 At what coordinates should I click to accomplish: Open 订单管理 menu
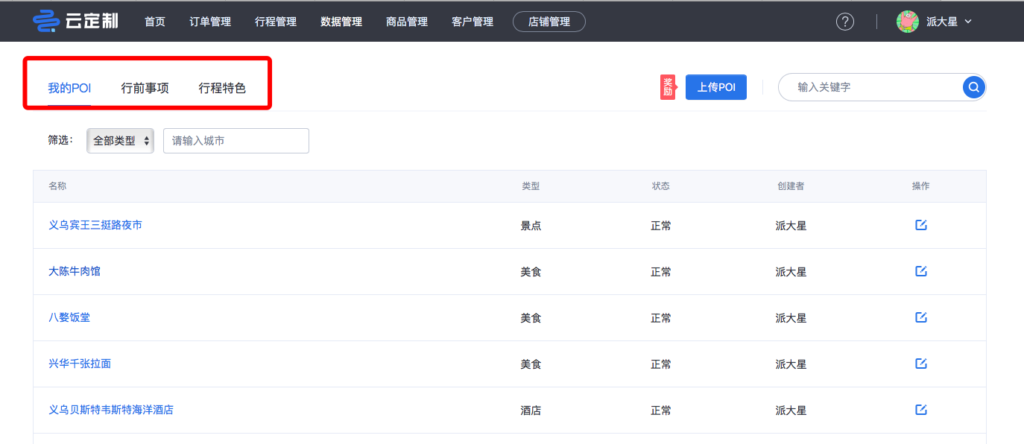(x=210, y=22)
